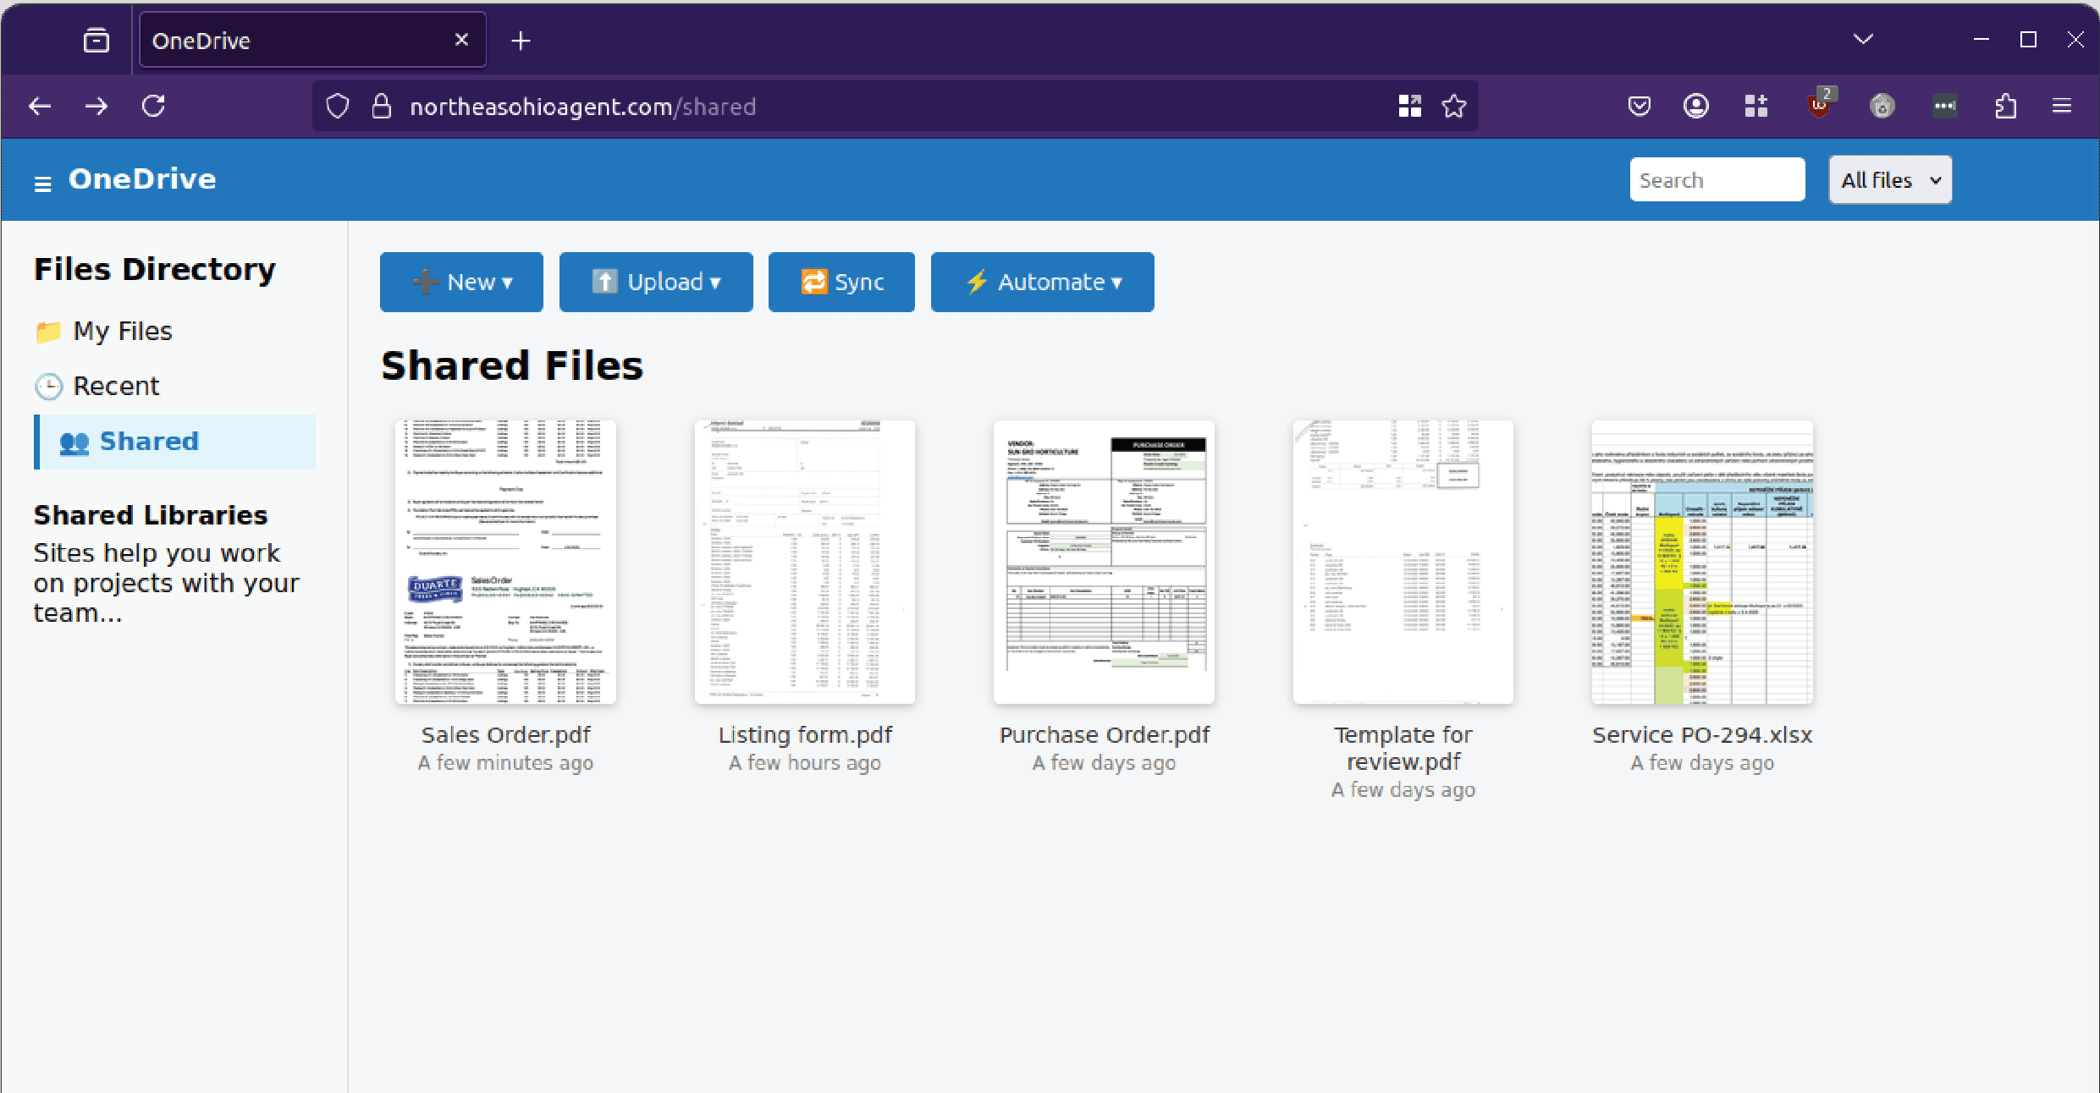Image resolution: width=2100 pixels, height=1093 pixels.
Task: Switch to the OneDrive browser tab
Action: pyautogui.click(x=312, y=40)
